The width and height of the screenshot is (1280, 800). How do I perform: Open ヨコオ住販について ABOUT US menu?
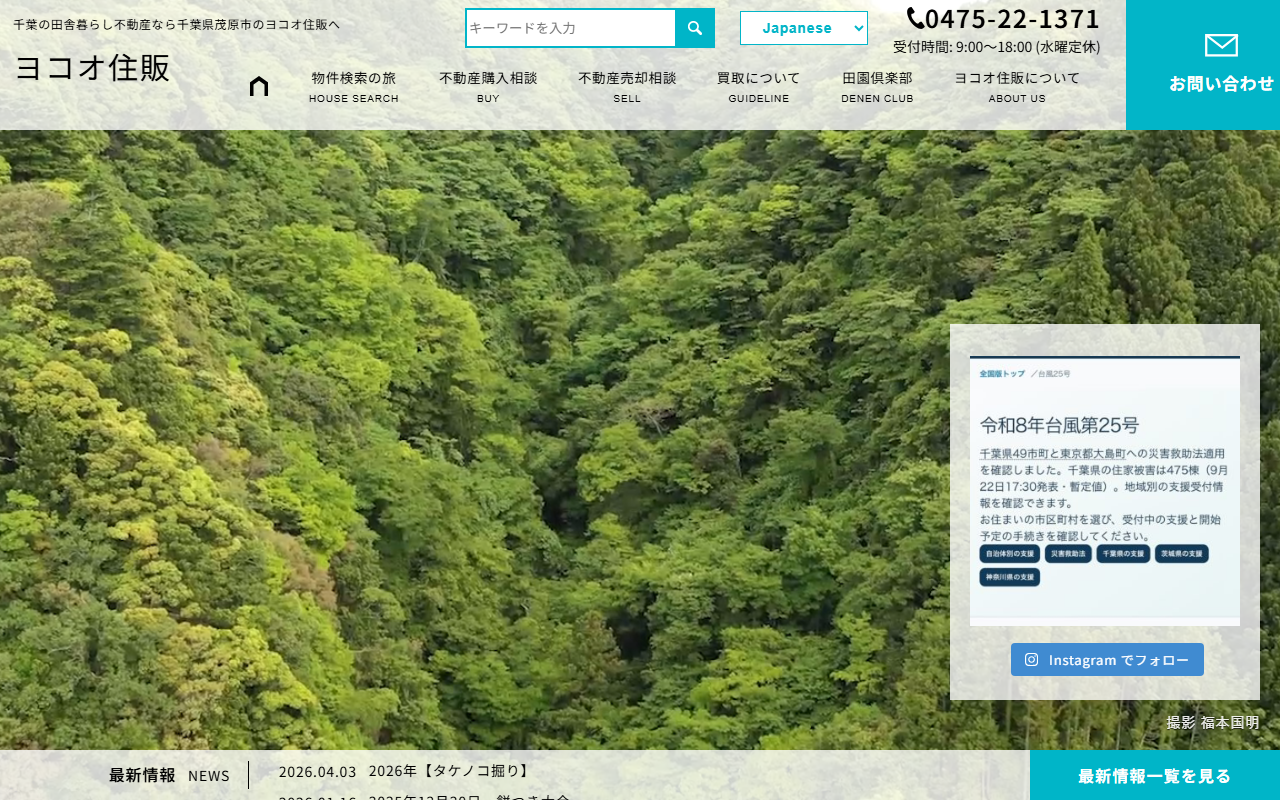1017,87
